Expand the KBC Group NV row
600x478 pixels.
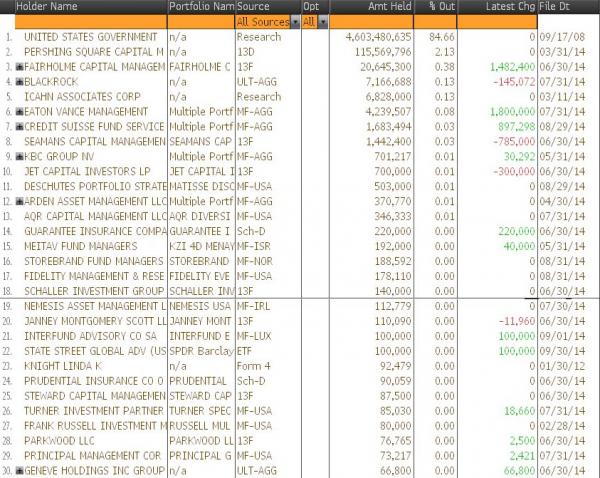20,157
